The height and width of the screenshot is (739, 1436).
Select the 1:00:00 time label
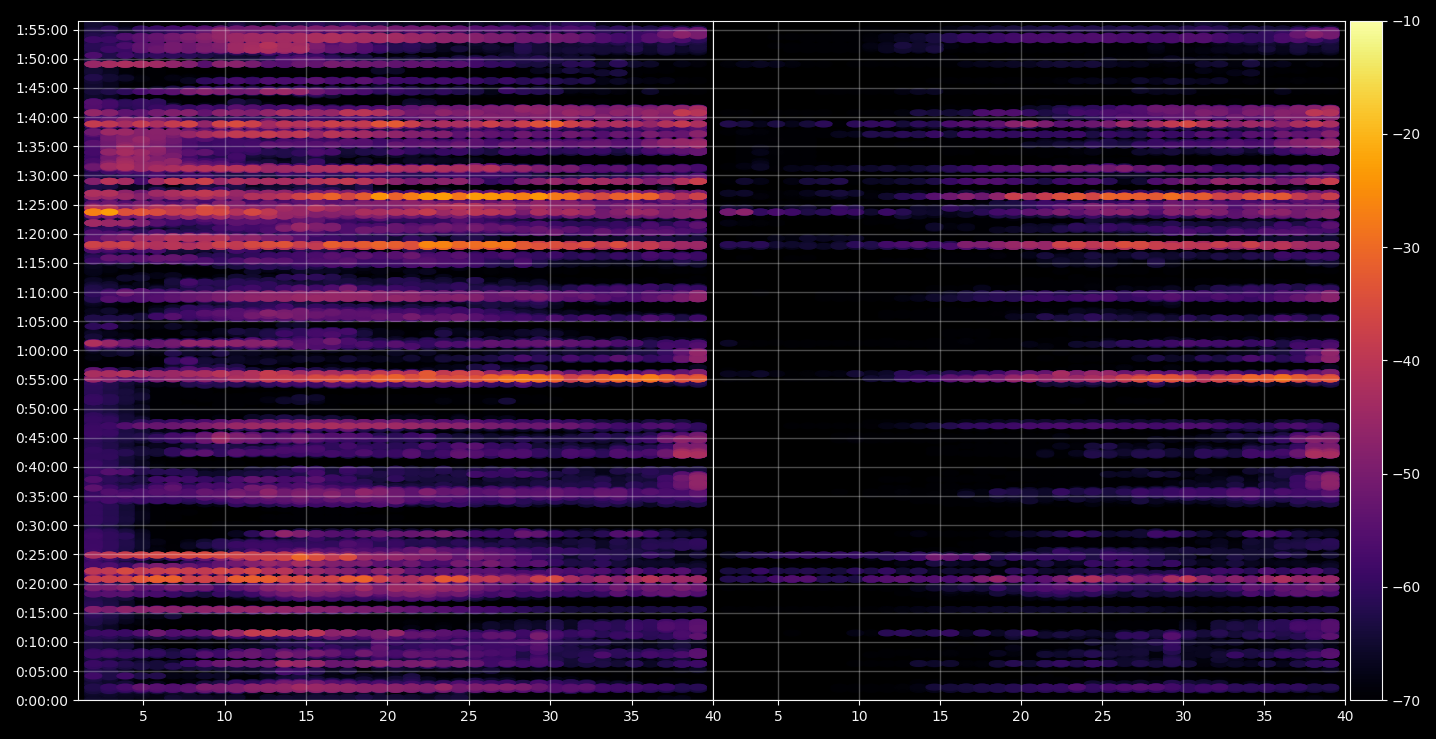[42, 350]
